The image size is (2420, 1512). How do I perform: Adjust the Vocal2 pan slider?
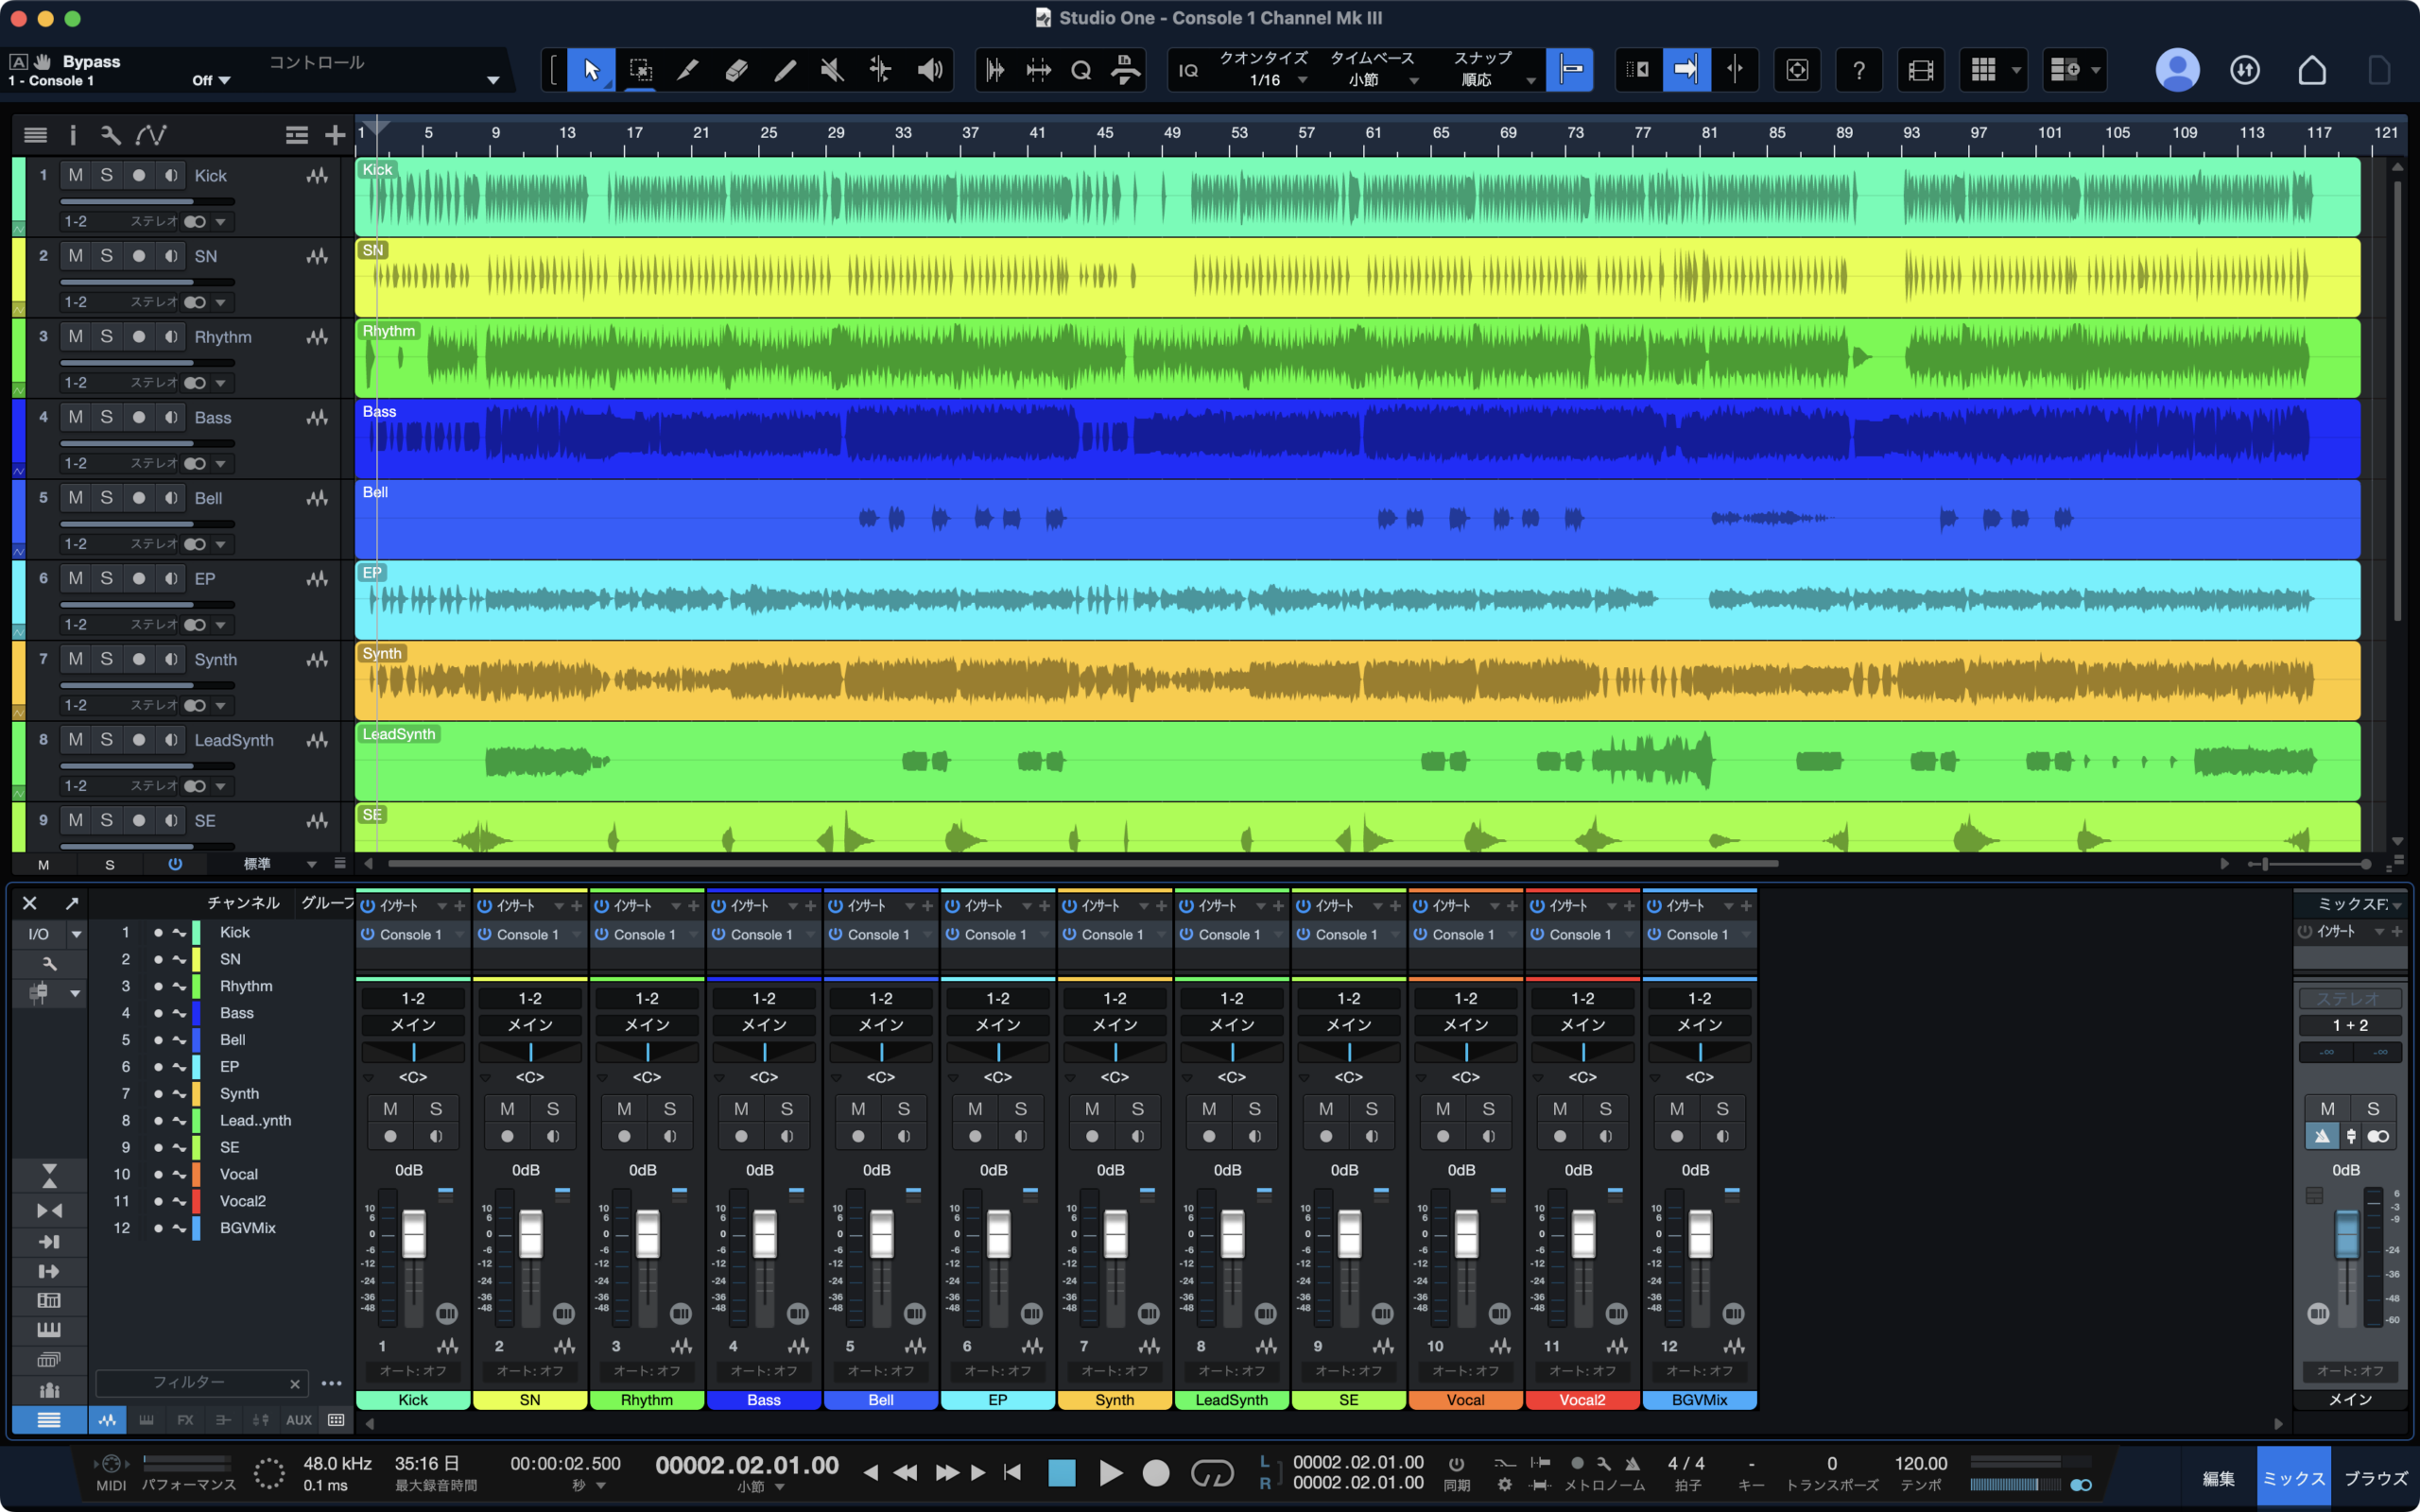tap(1582, 1052)
